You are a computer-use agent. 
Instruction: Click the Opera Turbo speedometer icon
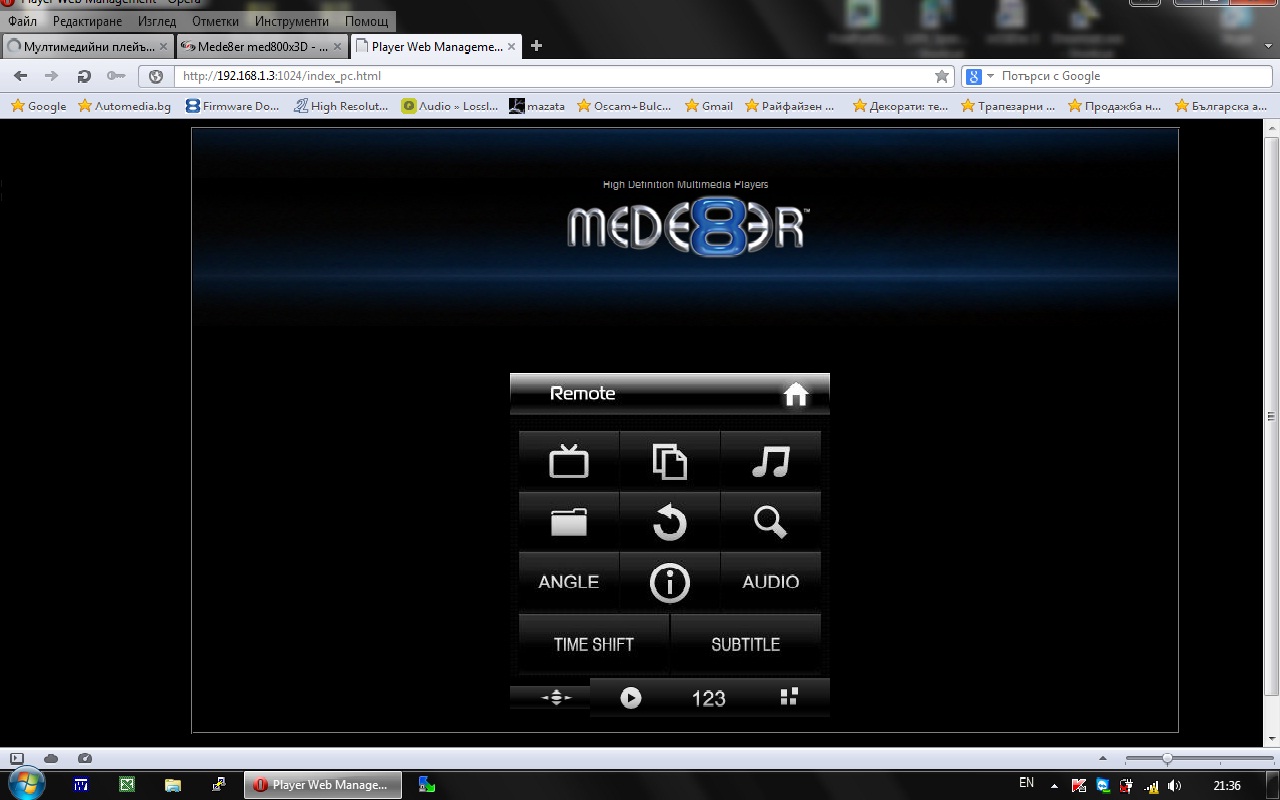[x=85, y=759]
